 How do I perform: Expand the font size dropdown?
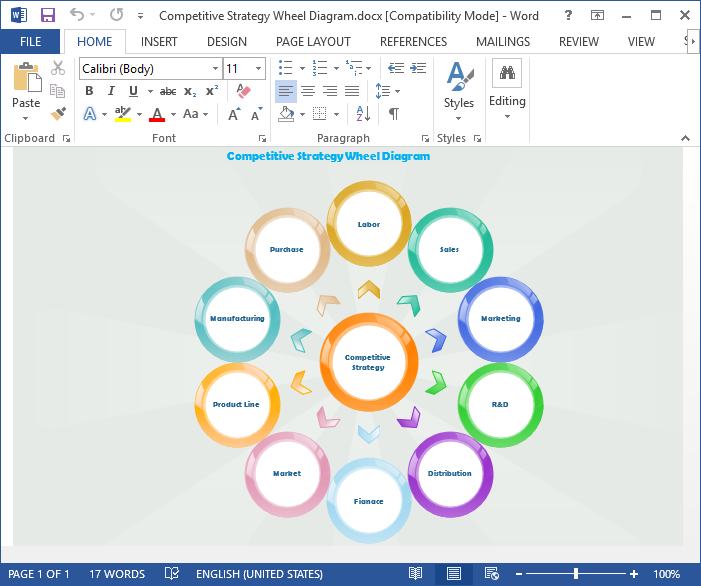pos(259,69)
